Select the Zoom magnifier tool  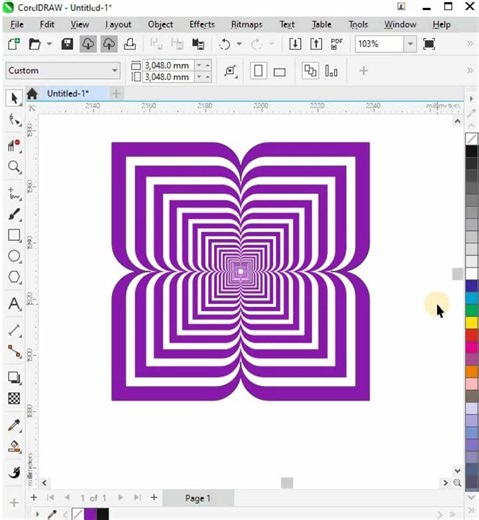[14, 167]
